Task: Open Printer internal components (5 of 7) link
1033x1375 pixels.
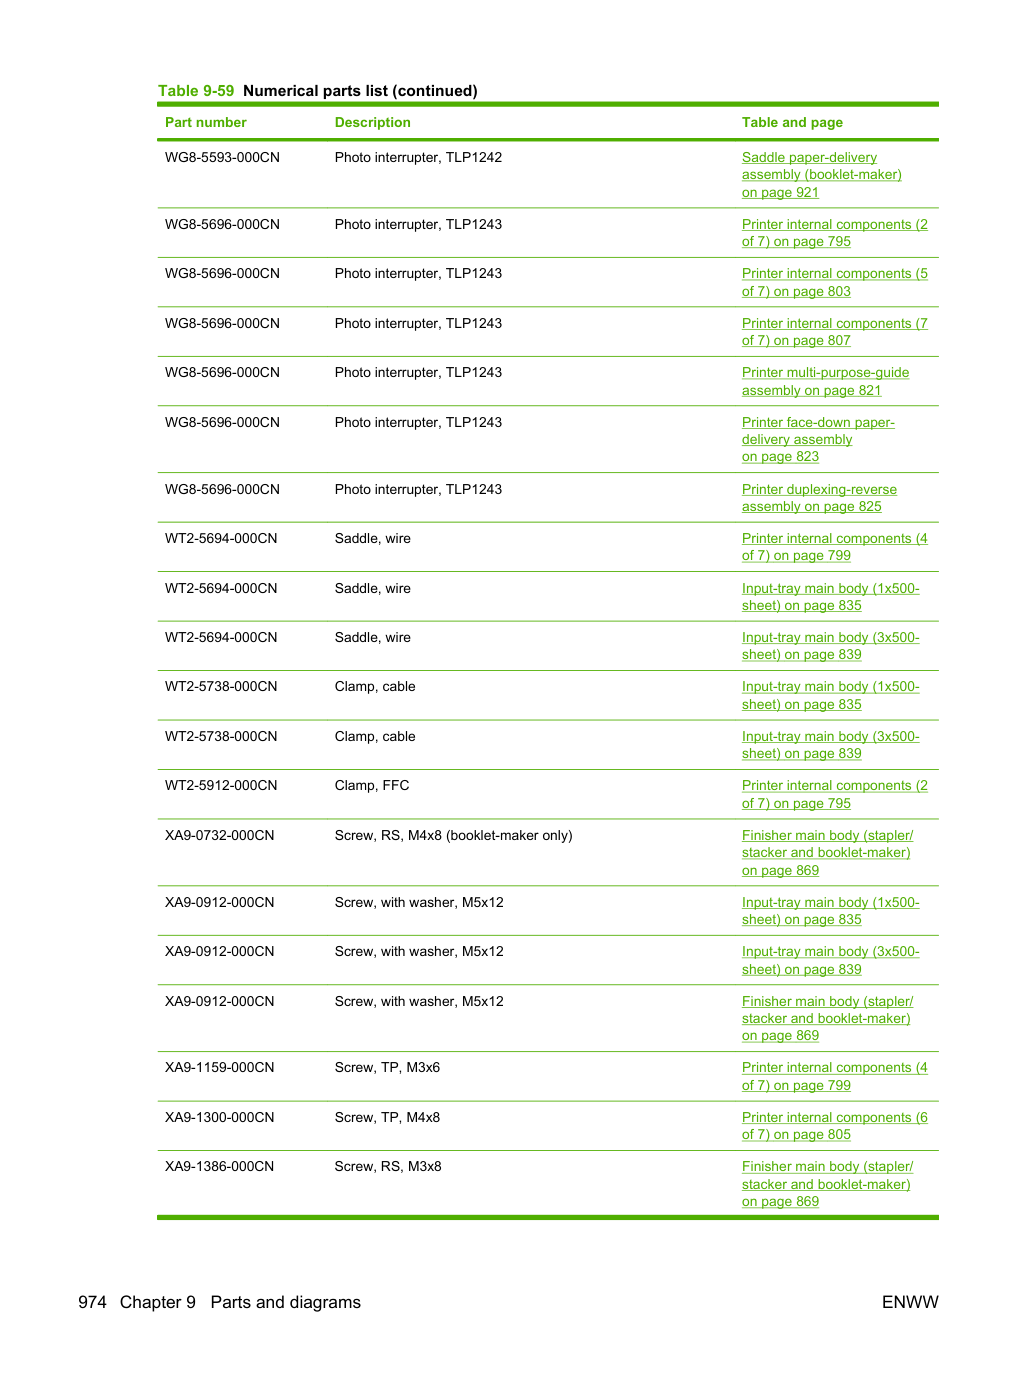Action: pos(835,283)
